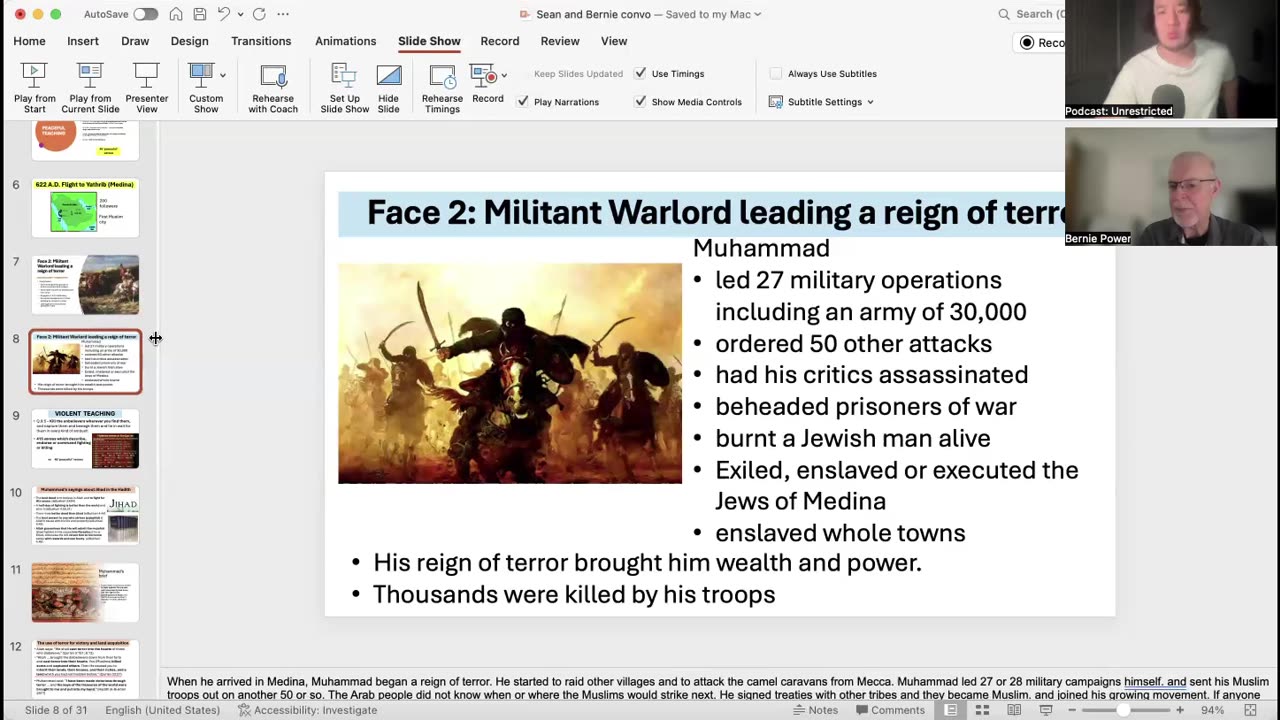Click the Home icon in title bar
The height and width of the screenshot is (720, 1280).
(176, 14)
